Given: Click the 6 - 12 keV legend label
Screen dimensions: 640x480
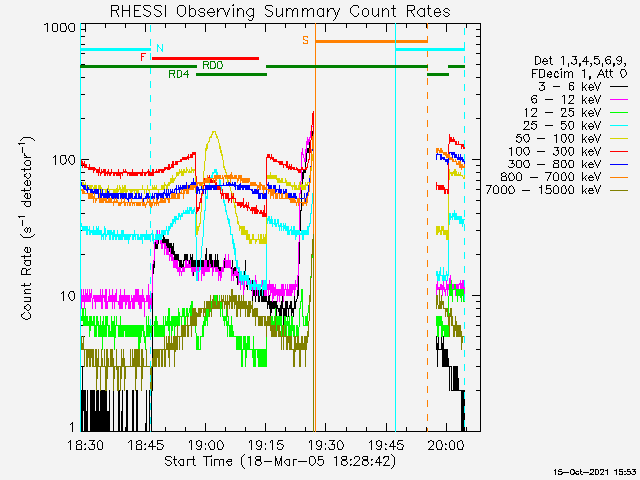Looking at the screenshot, I should (x=566, y=100).
